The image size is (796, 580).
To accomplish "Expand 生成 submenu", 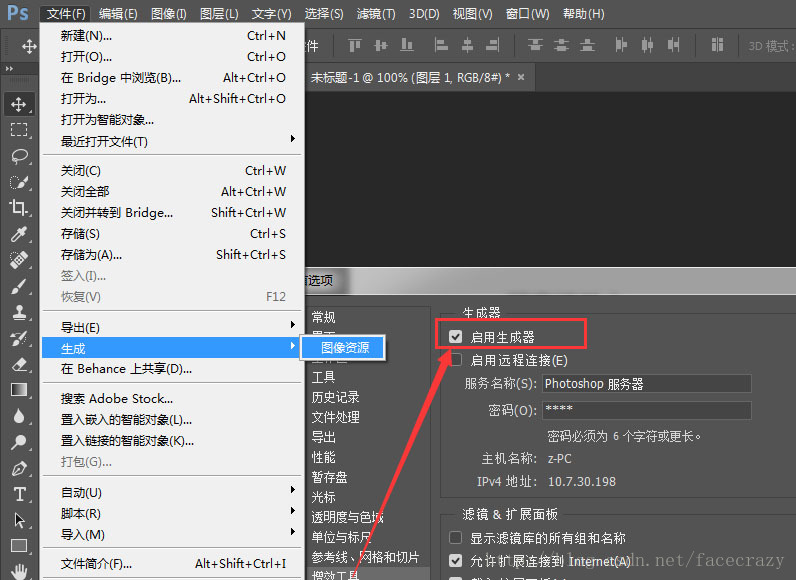I will [x=172, y=348].
